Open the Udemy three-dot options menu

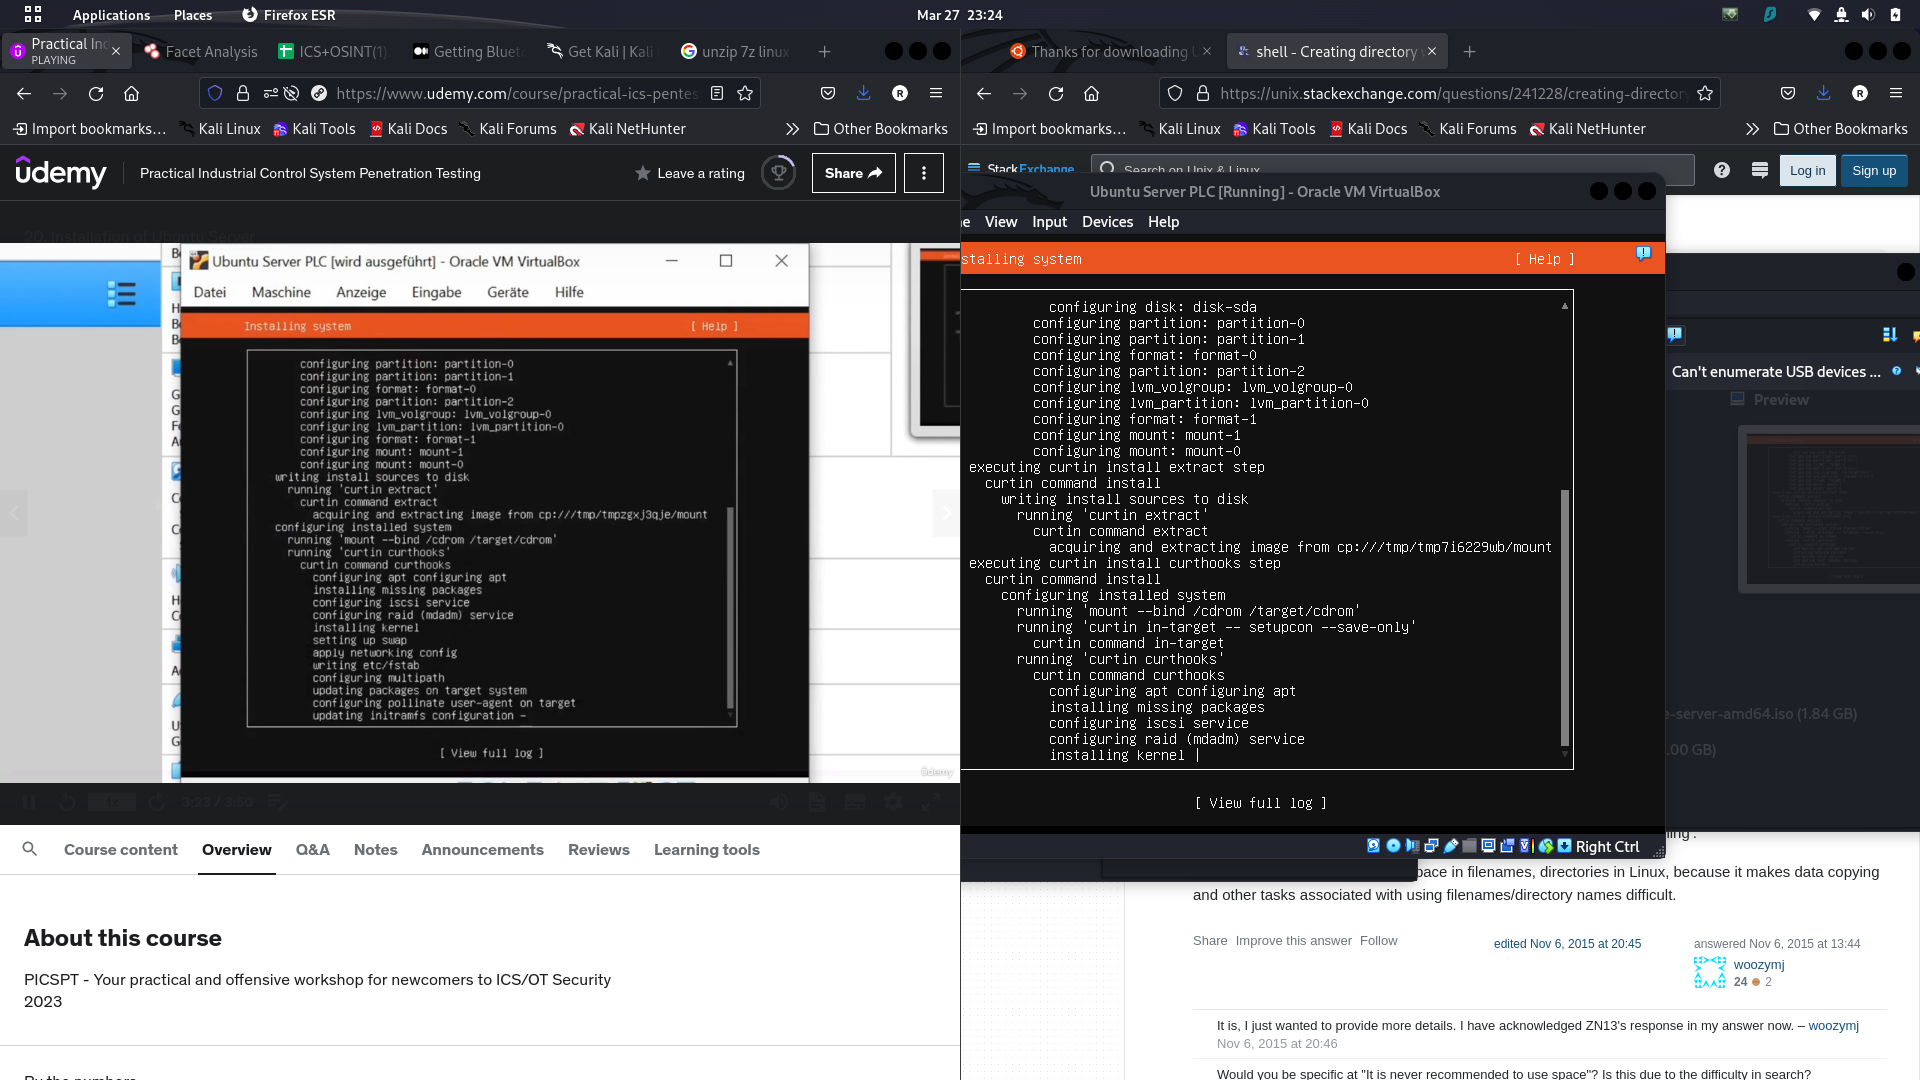924,173
